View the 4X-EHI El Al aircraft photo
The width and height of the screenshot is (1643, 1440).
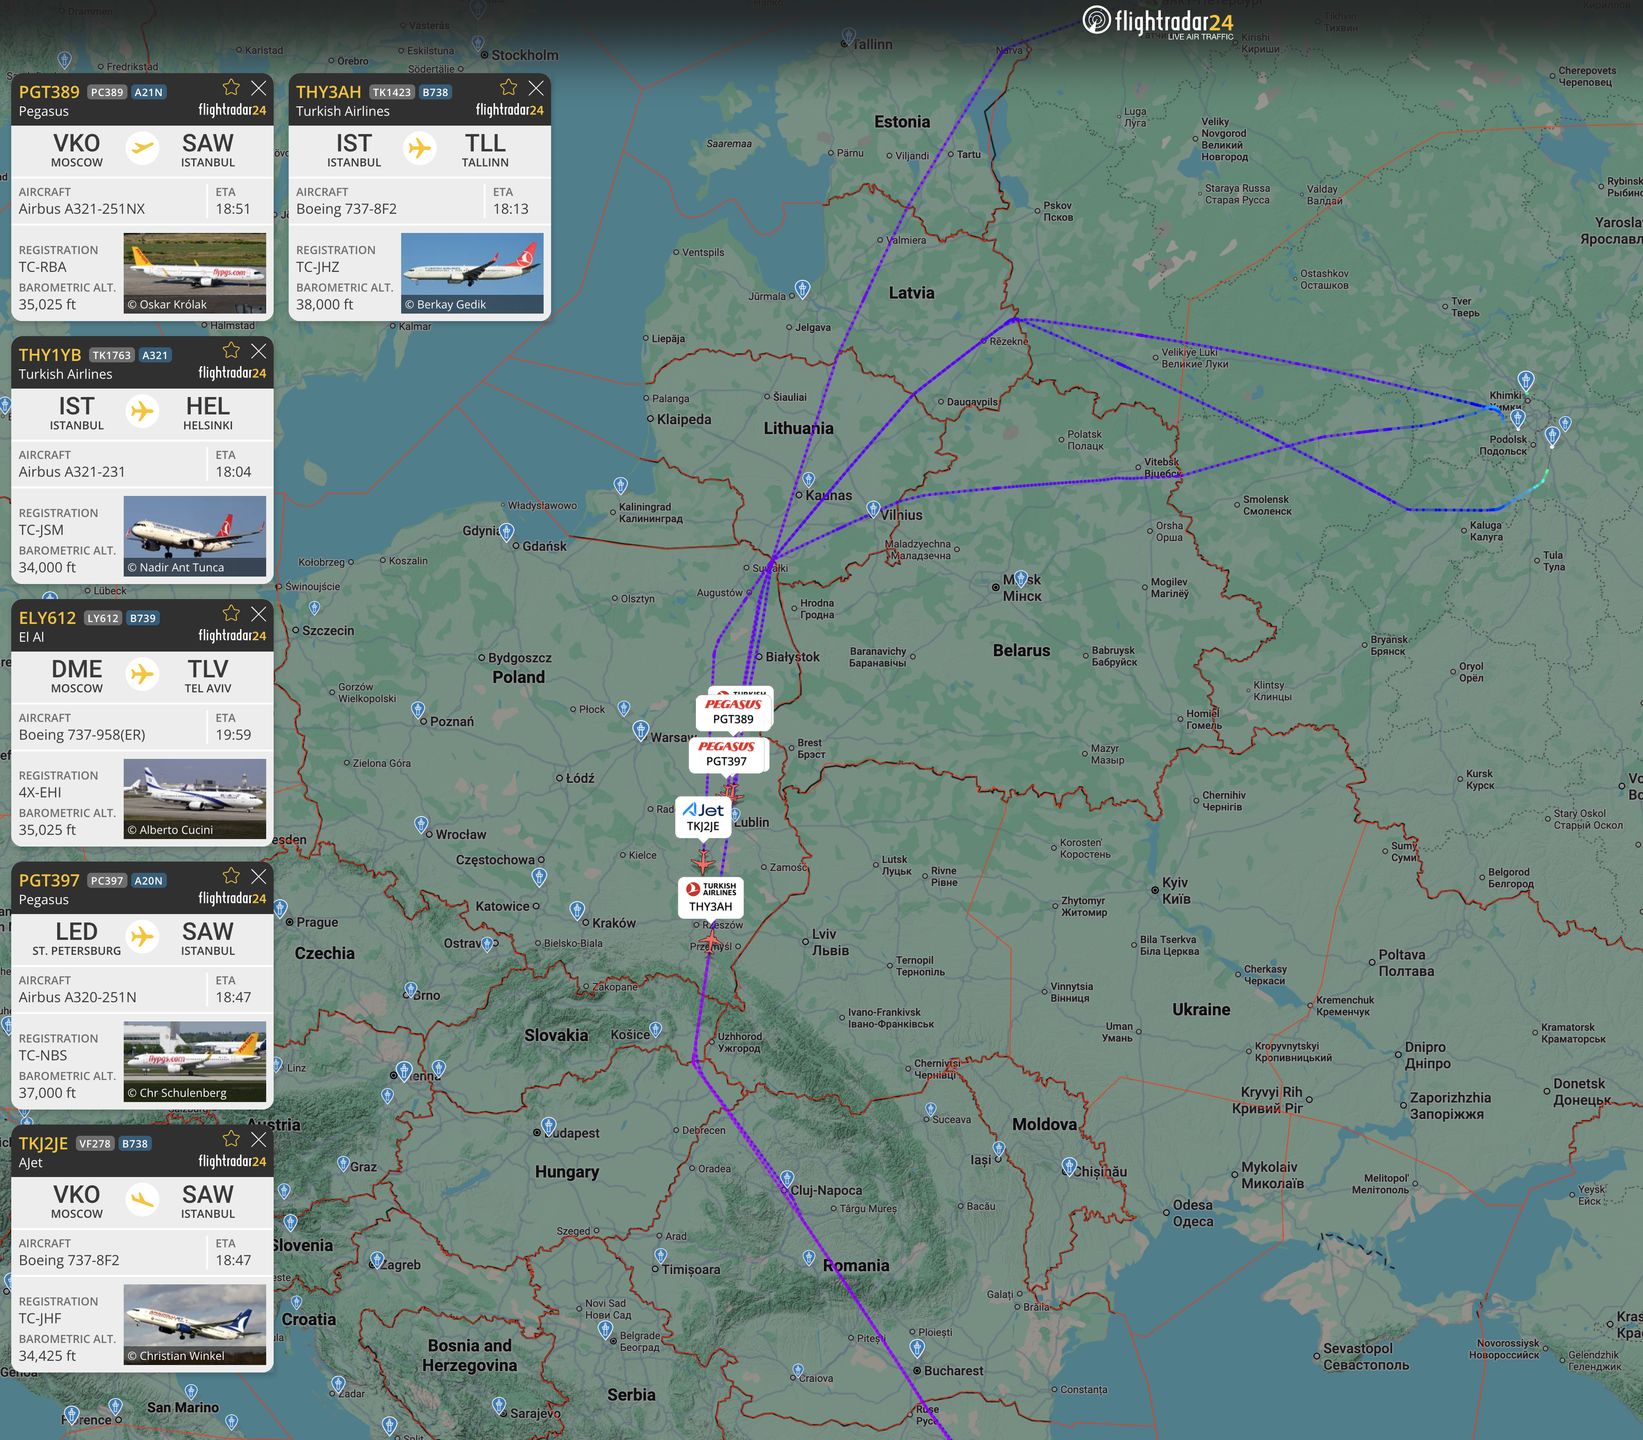coord(195,799)
